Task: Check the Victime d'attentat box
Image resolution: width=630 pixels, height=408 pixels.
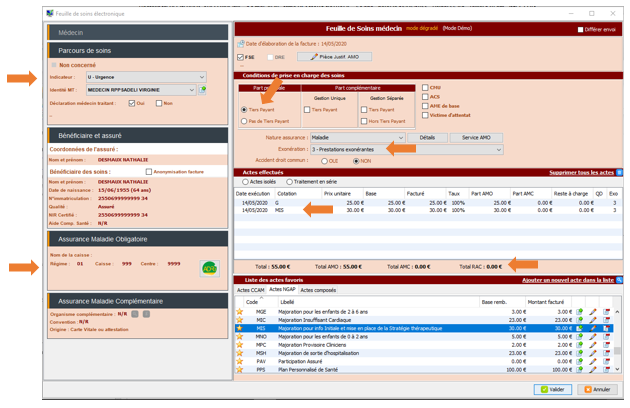Action: tap(425, 115)
